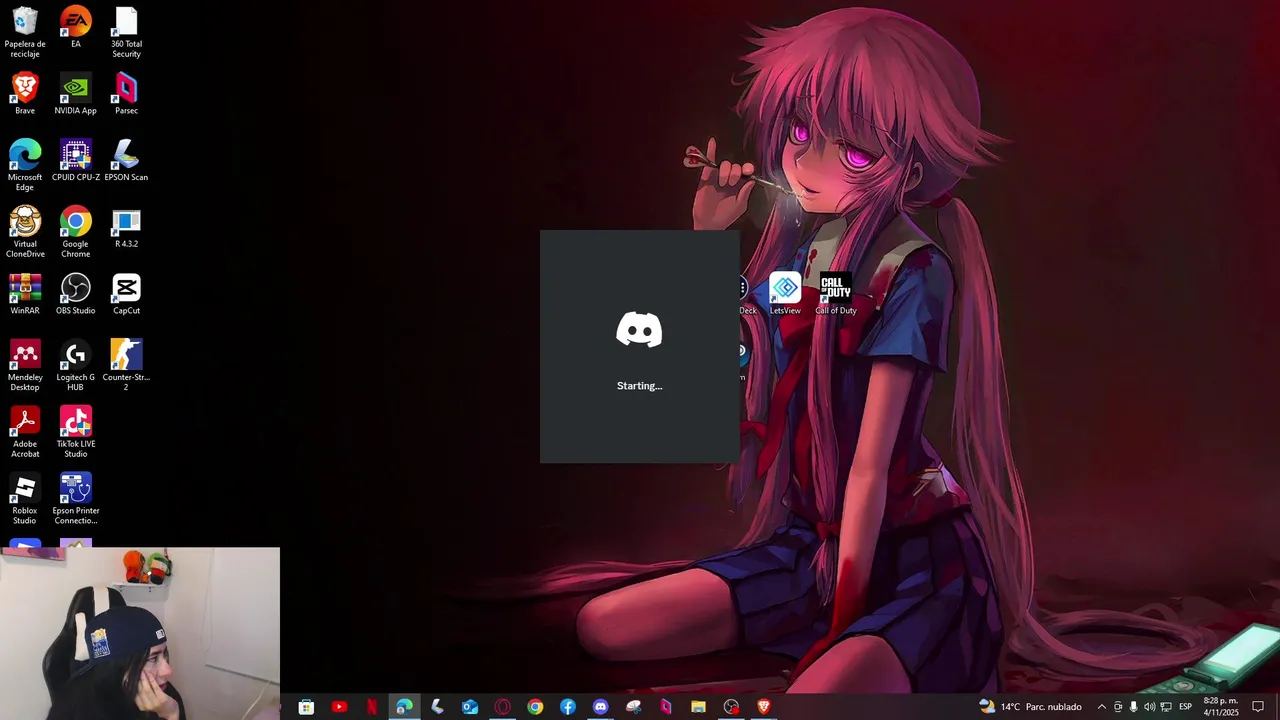Select the Google Chrome desktop icon

[75, 231]
